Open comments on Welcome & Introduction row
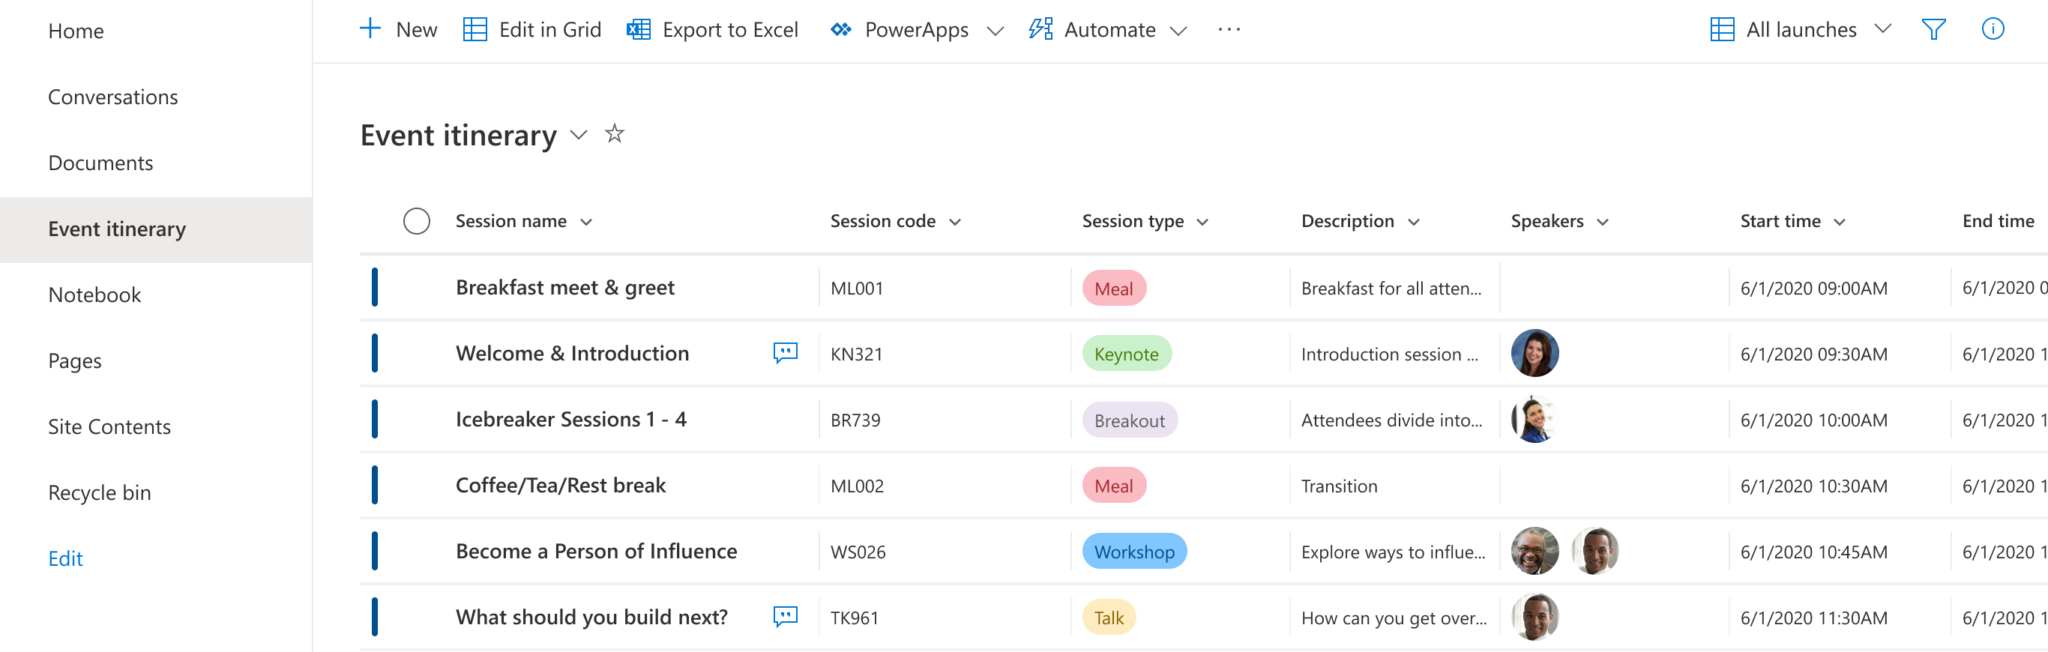2048x652 pixels. tap(785, 353)
